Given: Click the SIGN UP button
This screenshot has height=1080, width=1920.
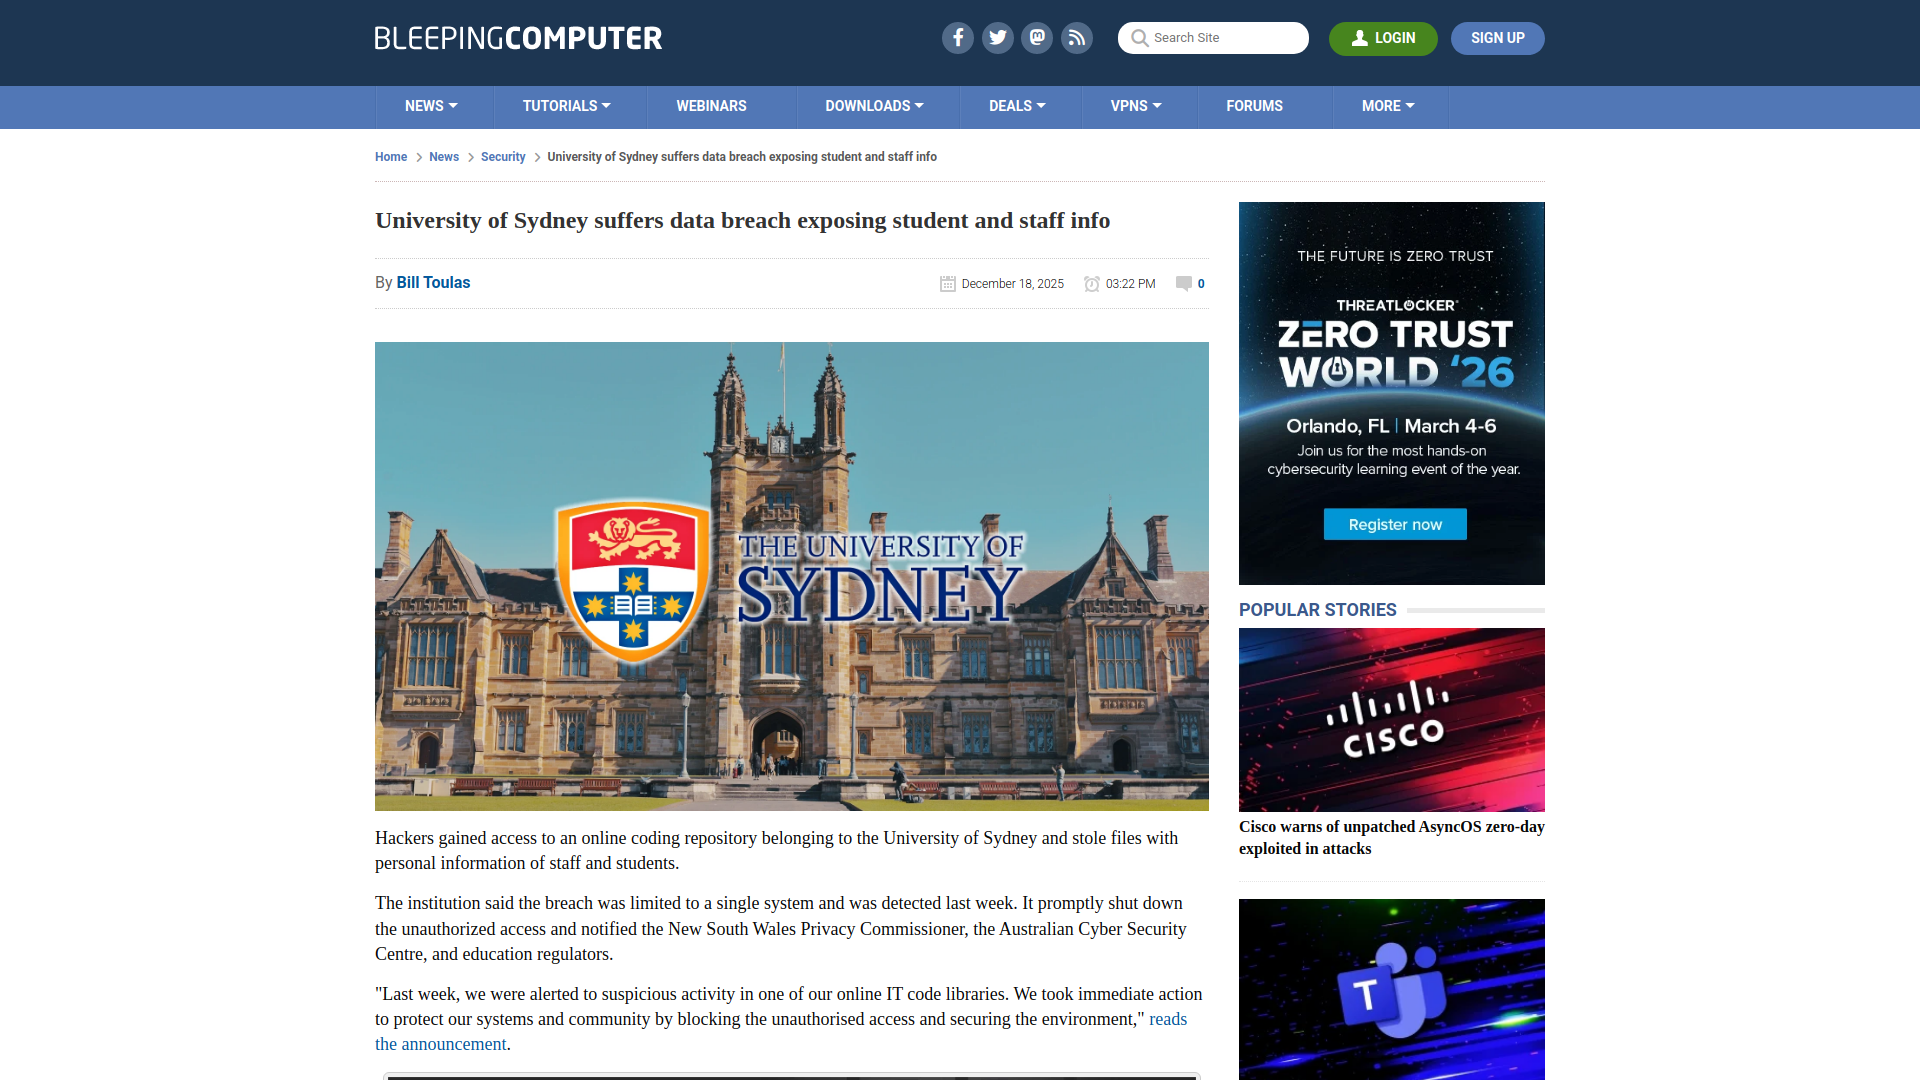Looking at the screenshot, I should point(1497,38).
